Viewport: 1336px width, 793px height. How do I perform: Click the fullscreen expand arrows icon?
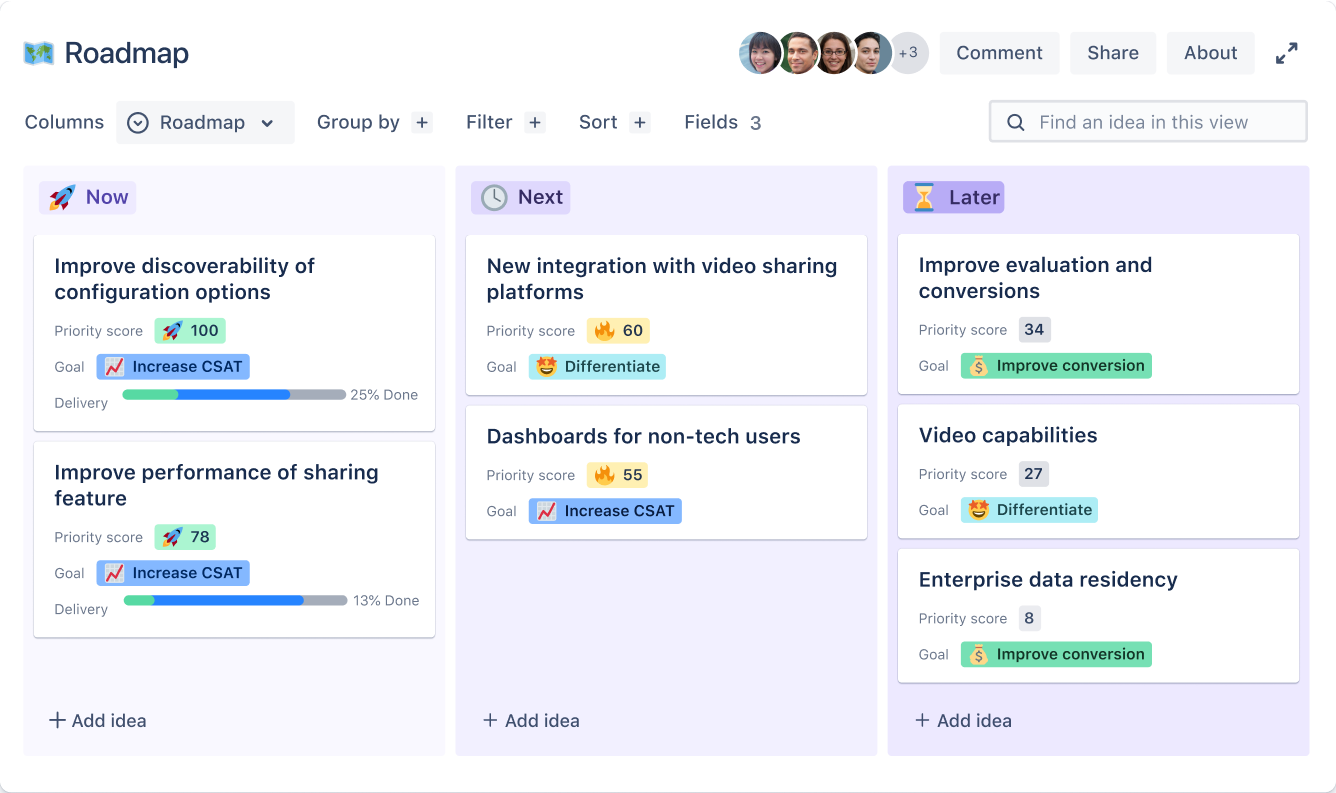coord(1288,53)
